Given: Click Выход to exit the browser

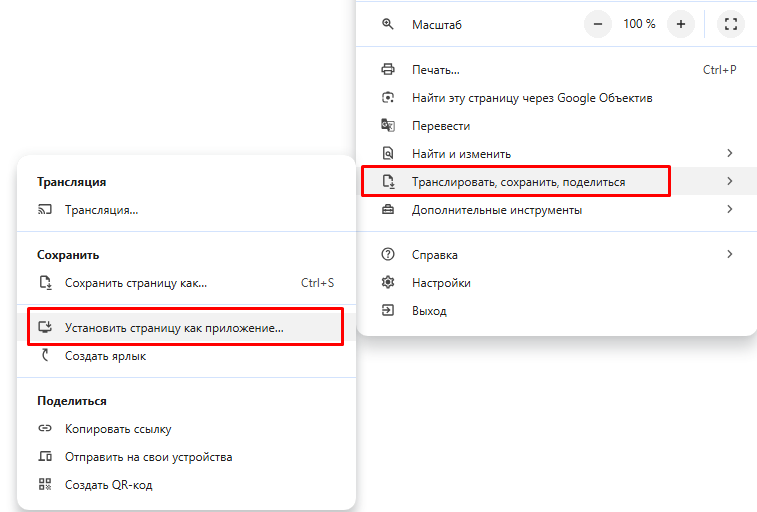Looking at the screenshot, I should (x=429, y=311).
